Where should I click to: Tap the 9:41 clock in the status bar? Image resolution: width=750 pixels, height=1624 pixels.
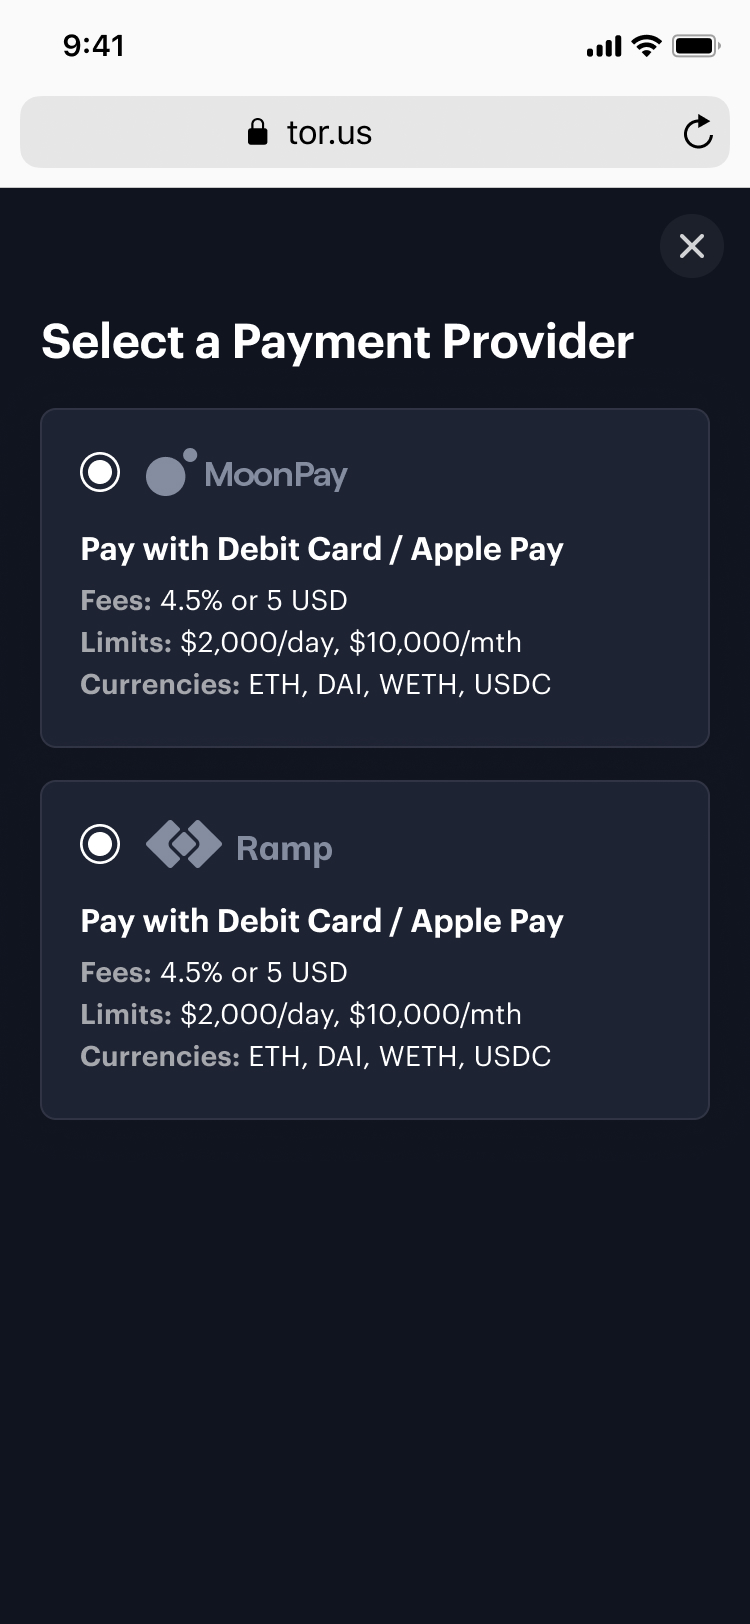click(x=93, y=46)
